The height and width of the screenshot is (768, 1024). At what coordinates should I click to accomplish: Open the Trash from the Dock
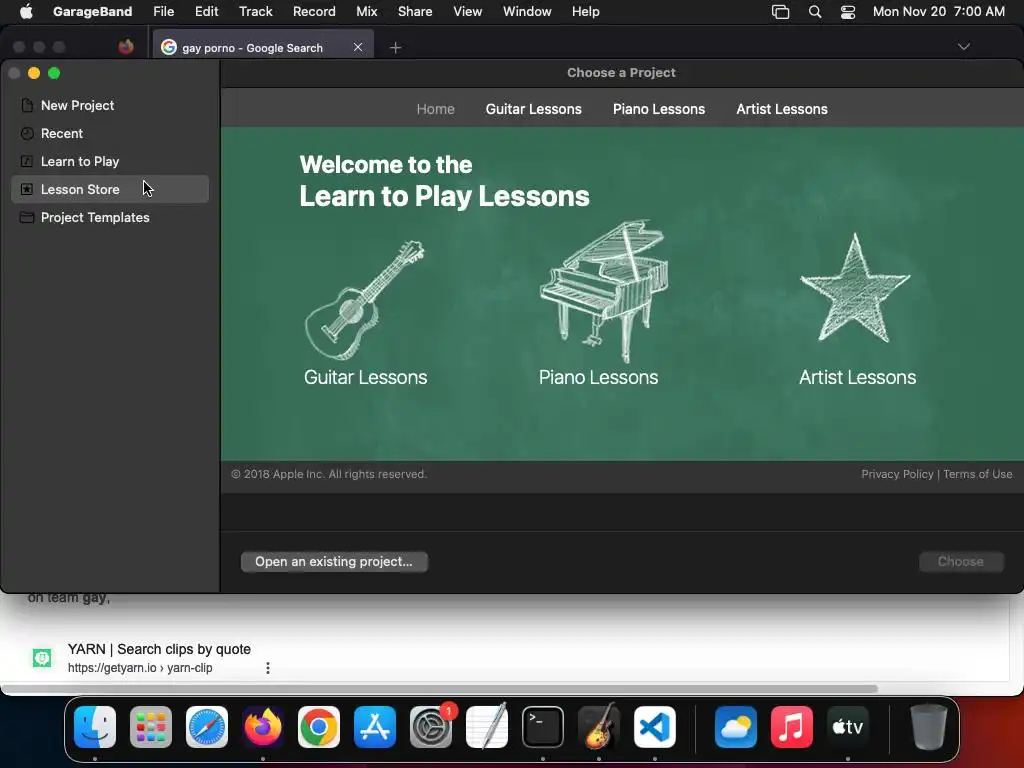click(x=928, y=727)
